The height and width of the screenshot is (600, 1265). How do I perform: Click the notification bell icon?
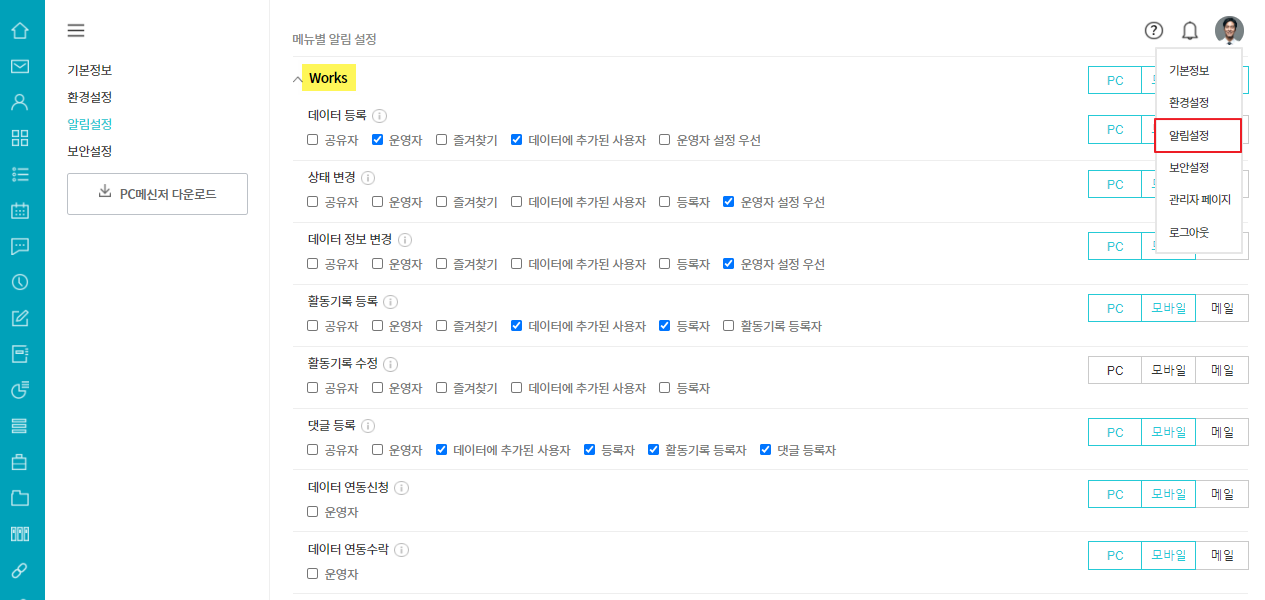pos(1190,31)
